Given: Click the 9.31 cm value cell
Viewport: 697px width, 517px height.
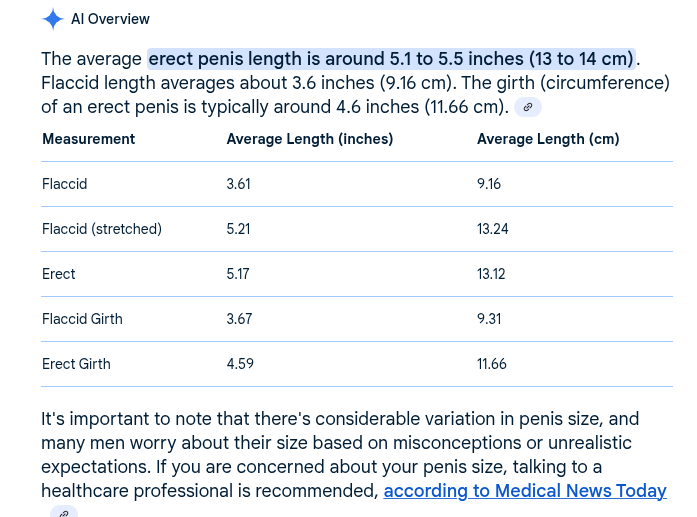Looking at the screenshot, I should coord(489,319).
